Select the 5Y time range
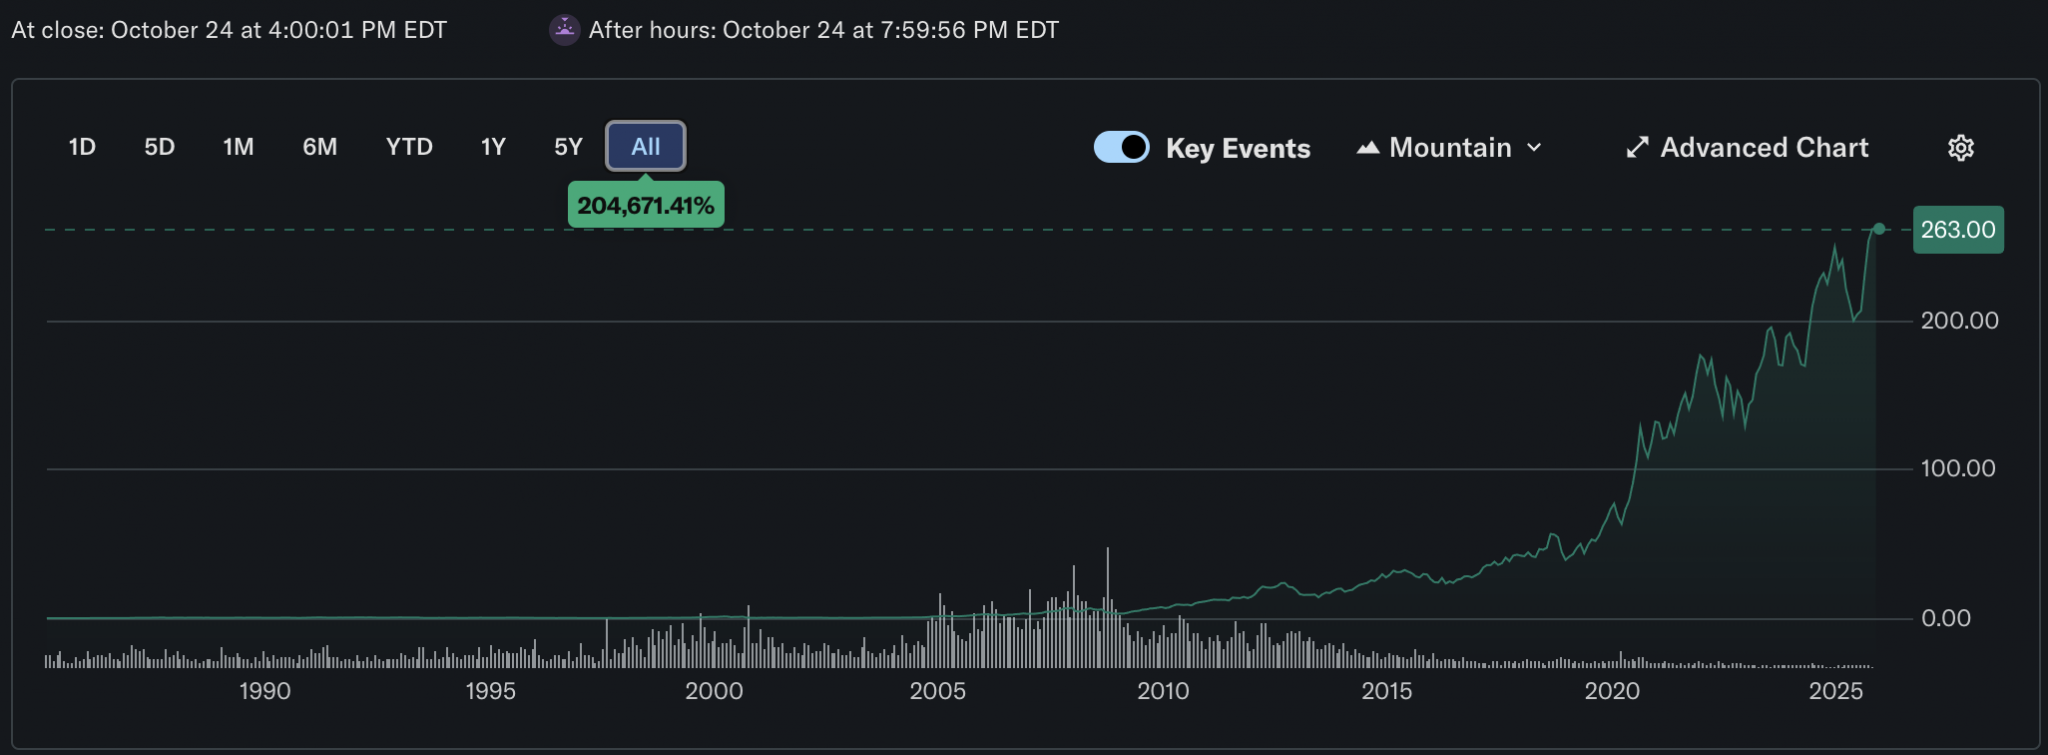This screenshot has width=2048, height=755. (x=568, y=147)
